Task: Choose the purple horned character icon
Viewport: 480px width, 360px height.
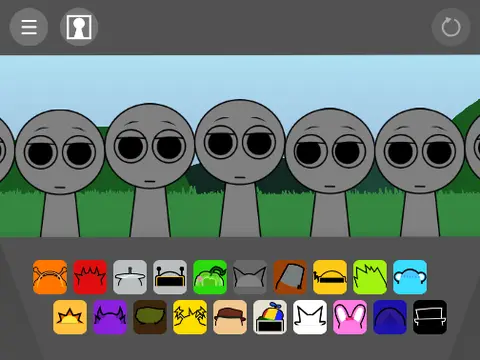Action: click(110, 317)
